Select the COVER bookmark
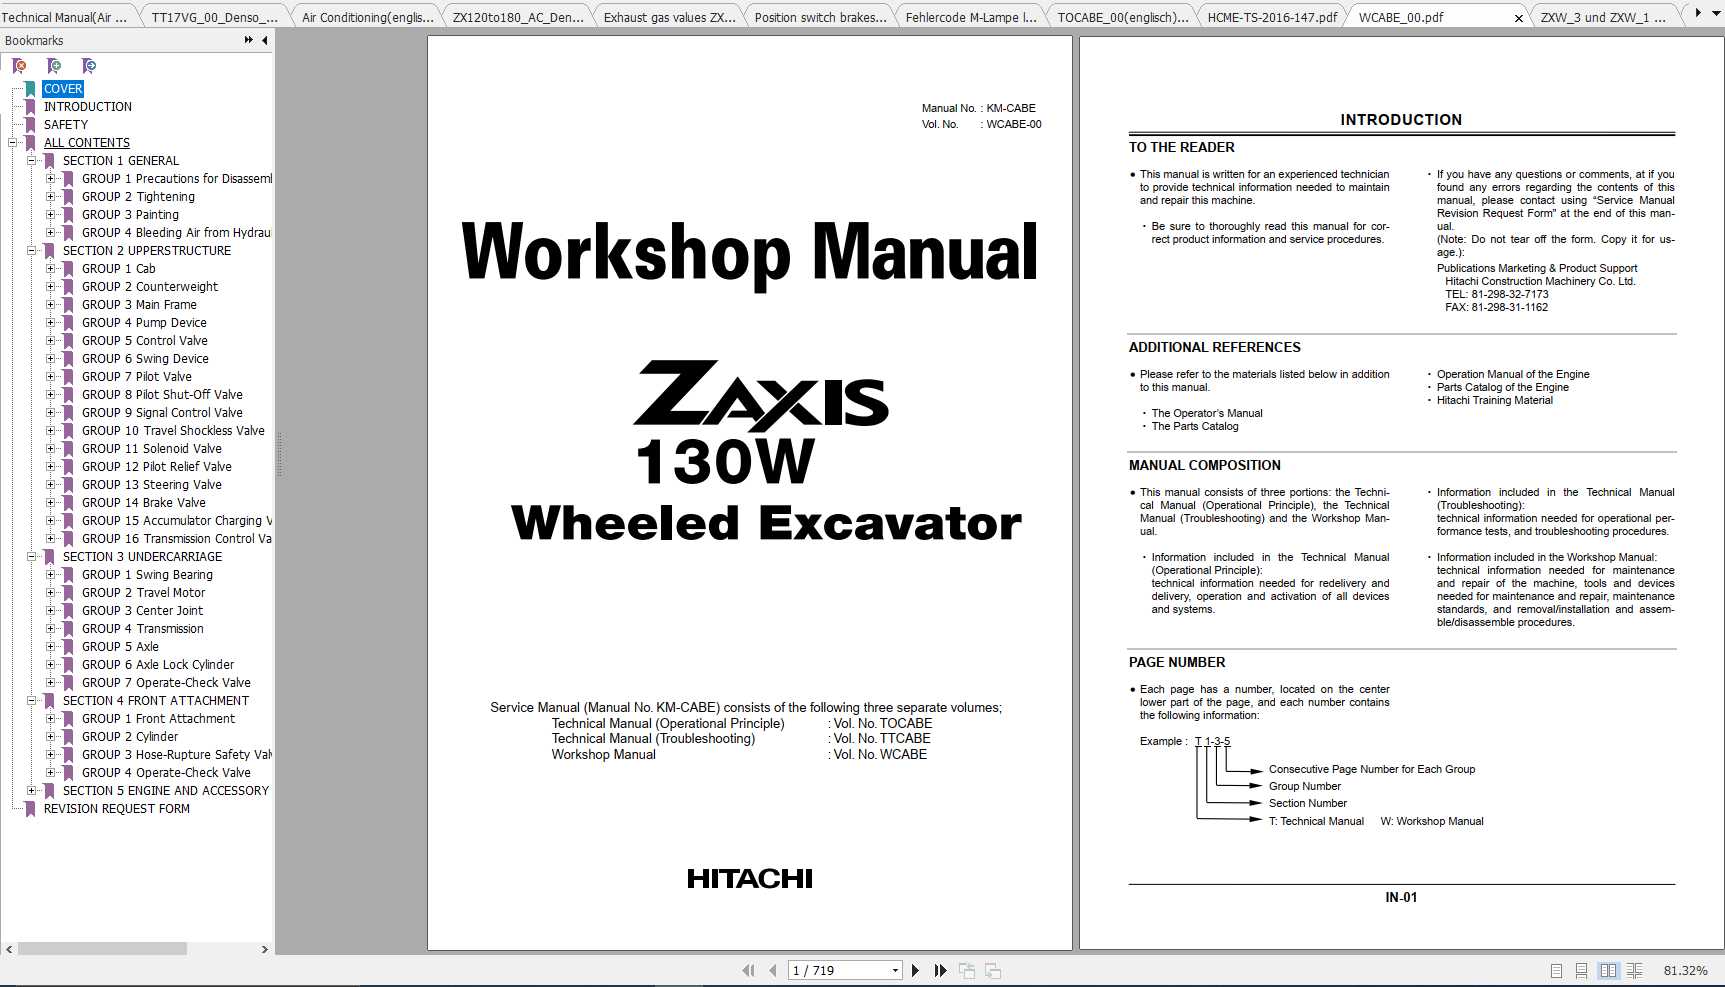1725x987 pixels. pyautogui.click(x=63, y=88)
